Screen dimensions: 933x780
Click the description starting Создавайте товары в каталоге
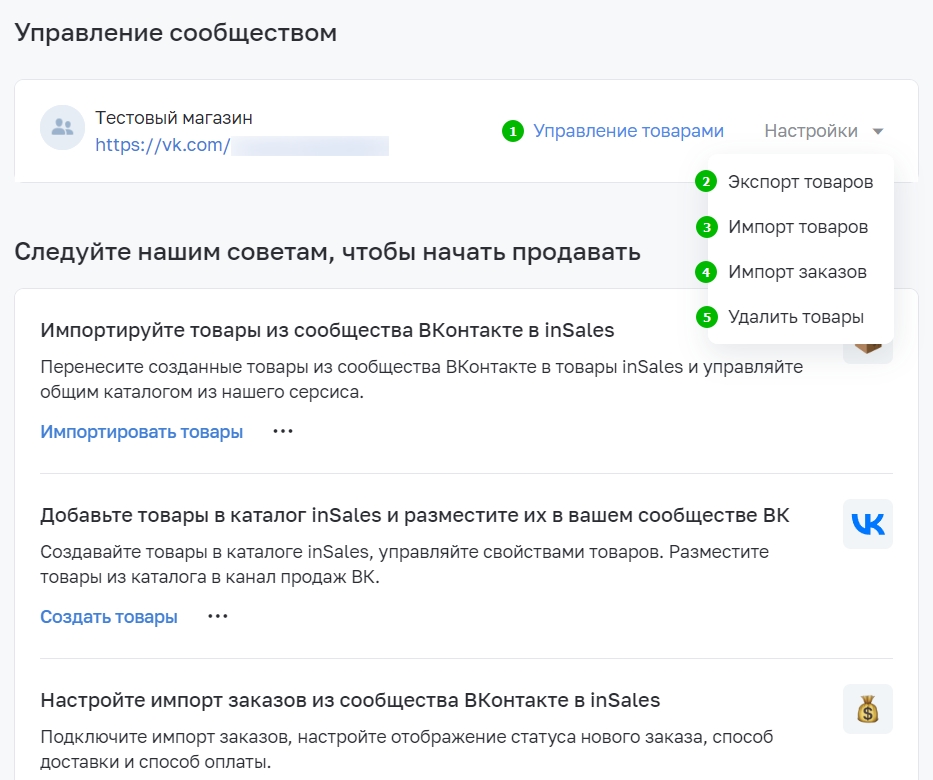point(404,565)
